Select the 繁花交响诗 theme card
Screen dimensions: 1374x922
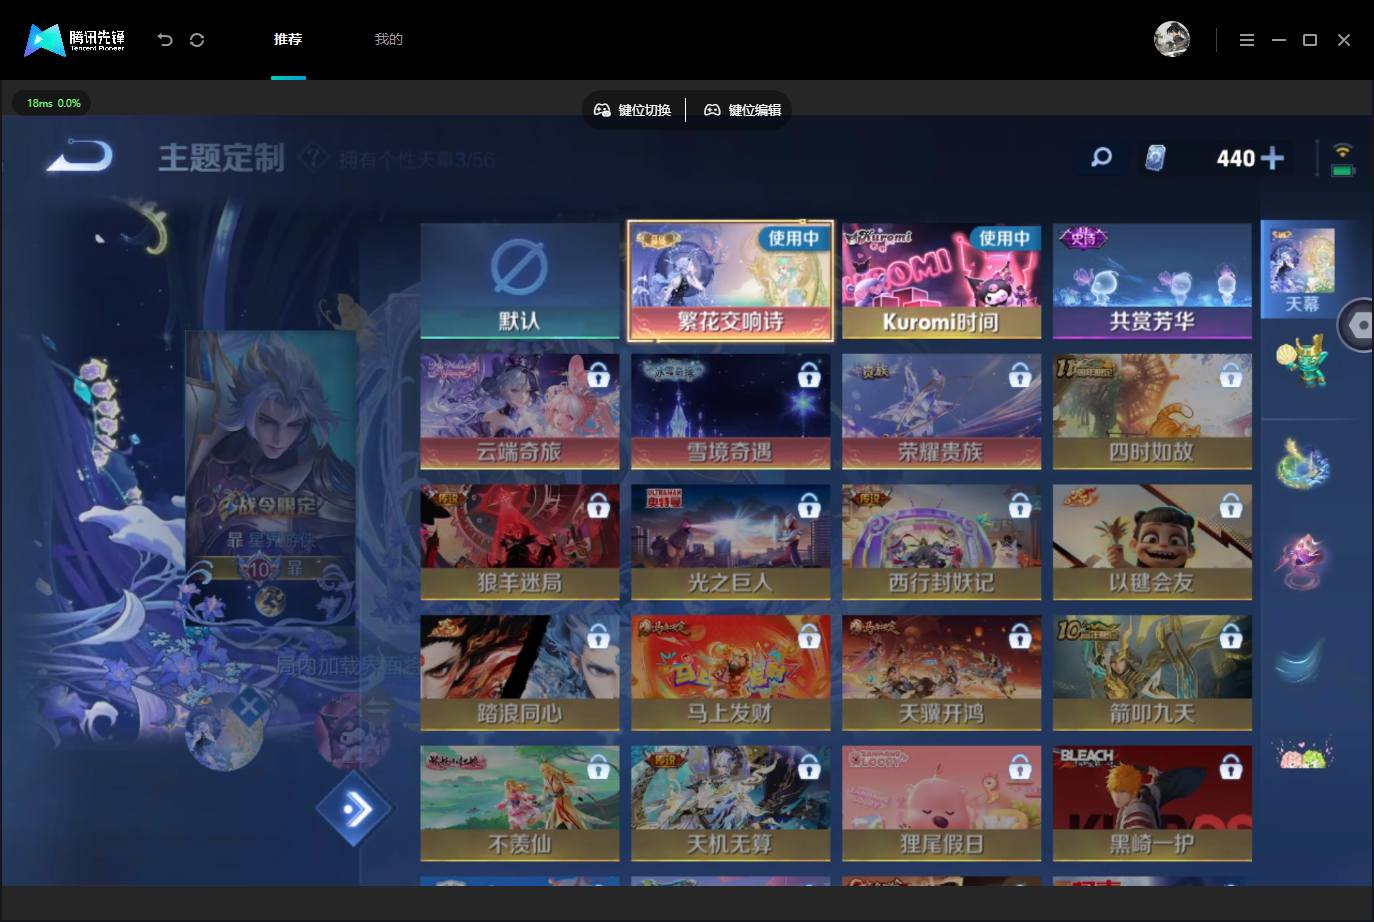730,281
